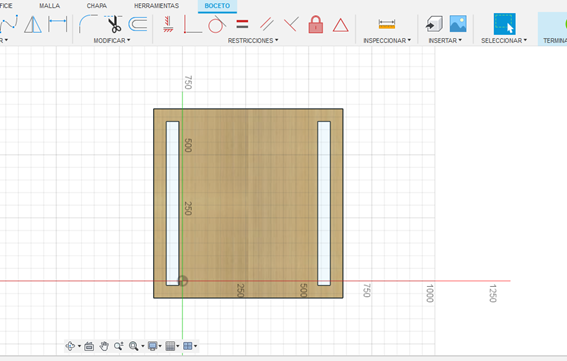The height and width of the screenshot is (361, 567).
Task: Expand the INSPECCIONAR dropdown
Action: pyautogui.click(x=387, y=41)
